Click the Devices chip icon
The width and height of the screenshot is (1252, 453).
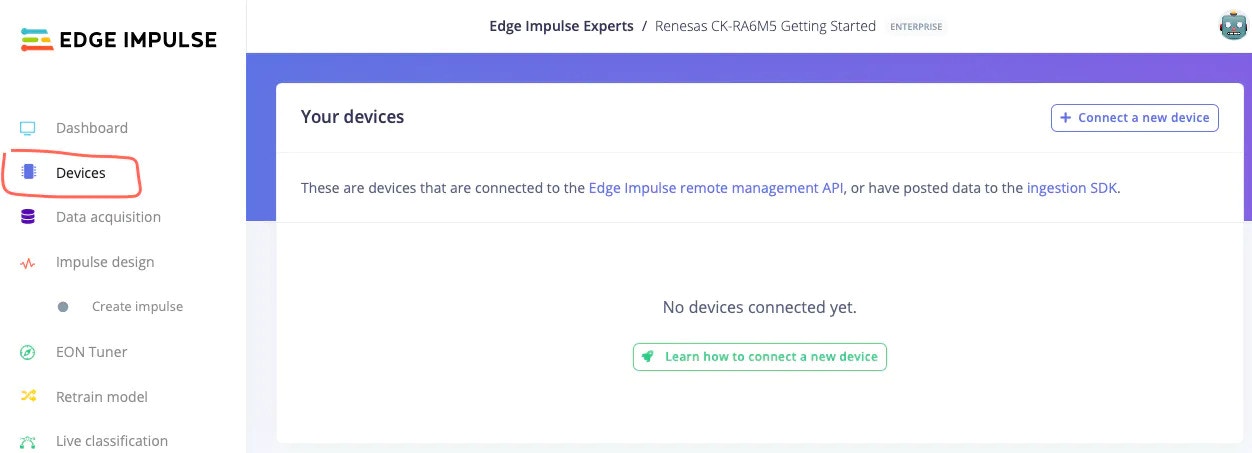tap(28, 173)
